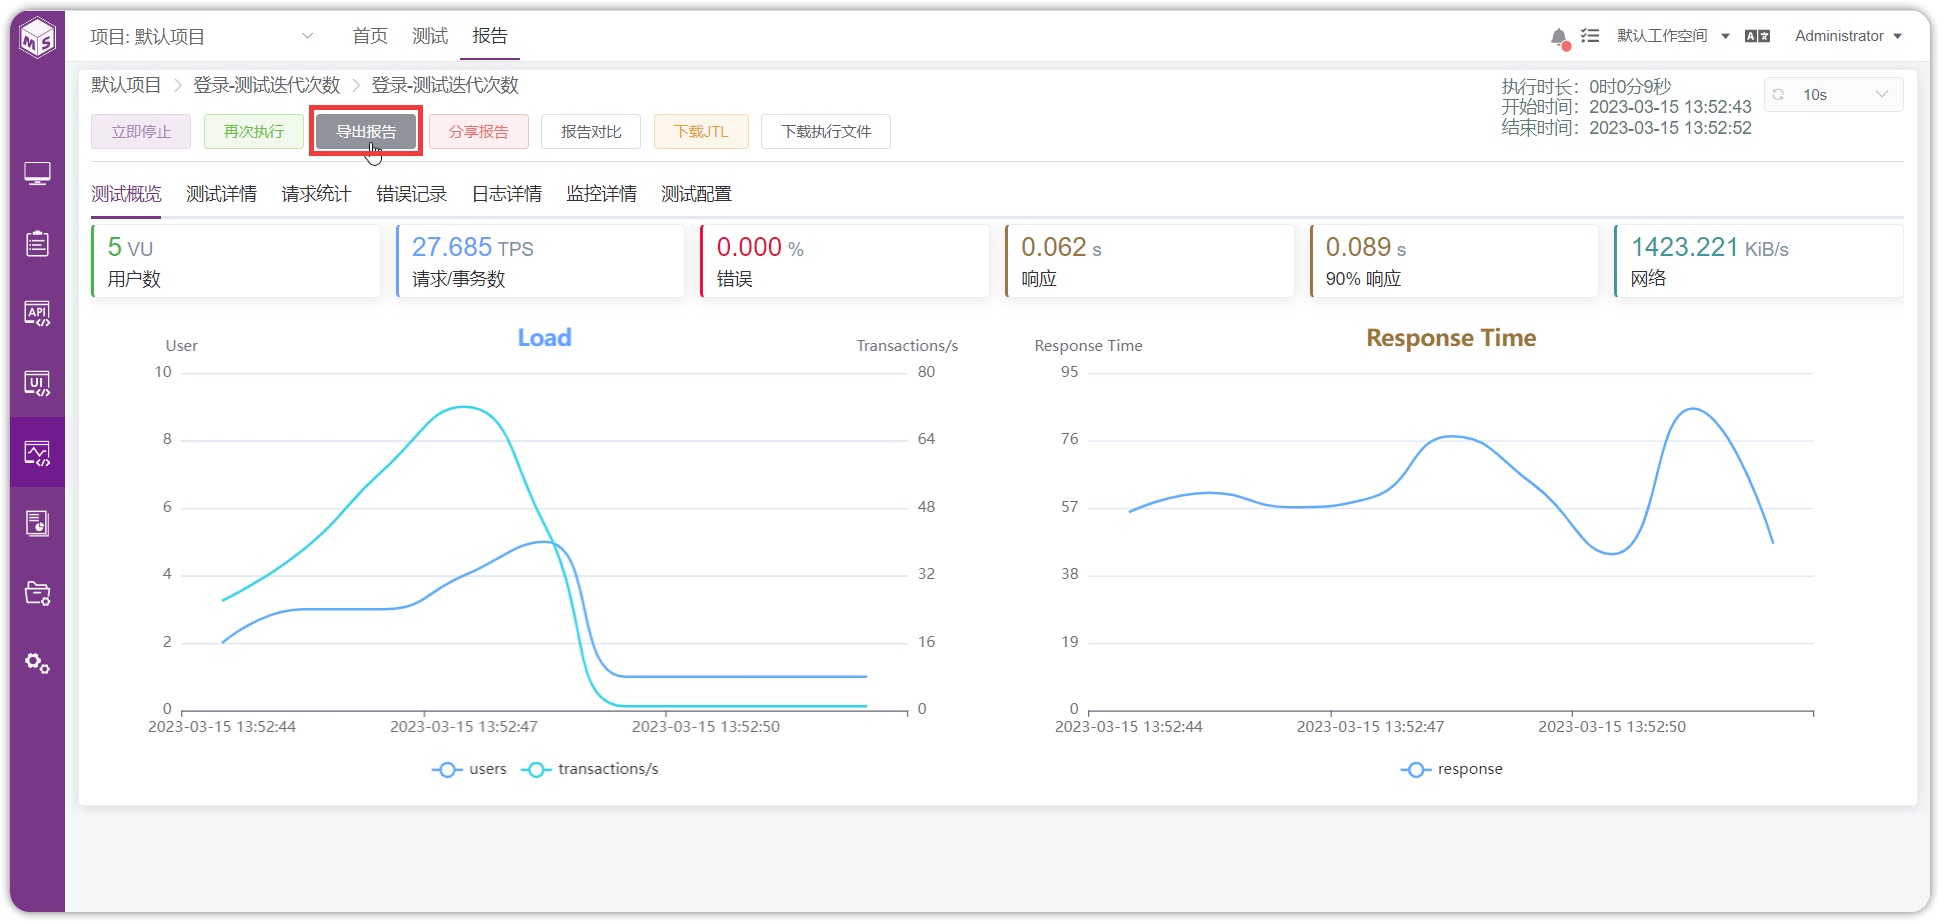Open the performance testing sidebar icon
The image size is (1940, 922).
coord(38,453)
